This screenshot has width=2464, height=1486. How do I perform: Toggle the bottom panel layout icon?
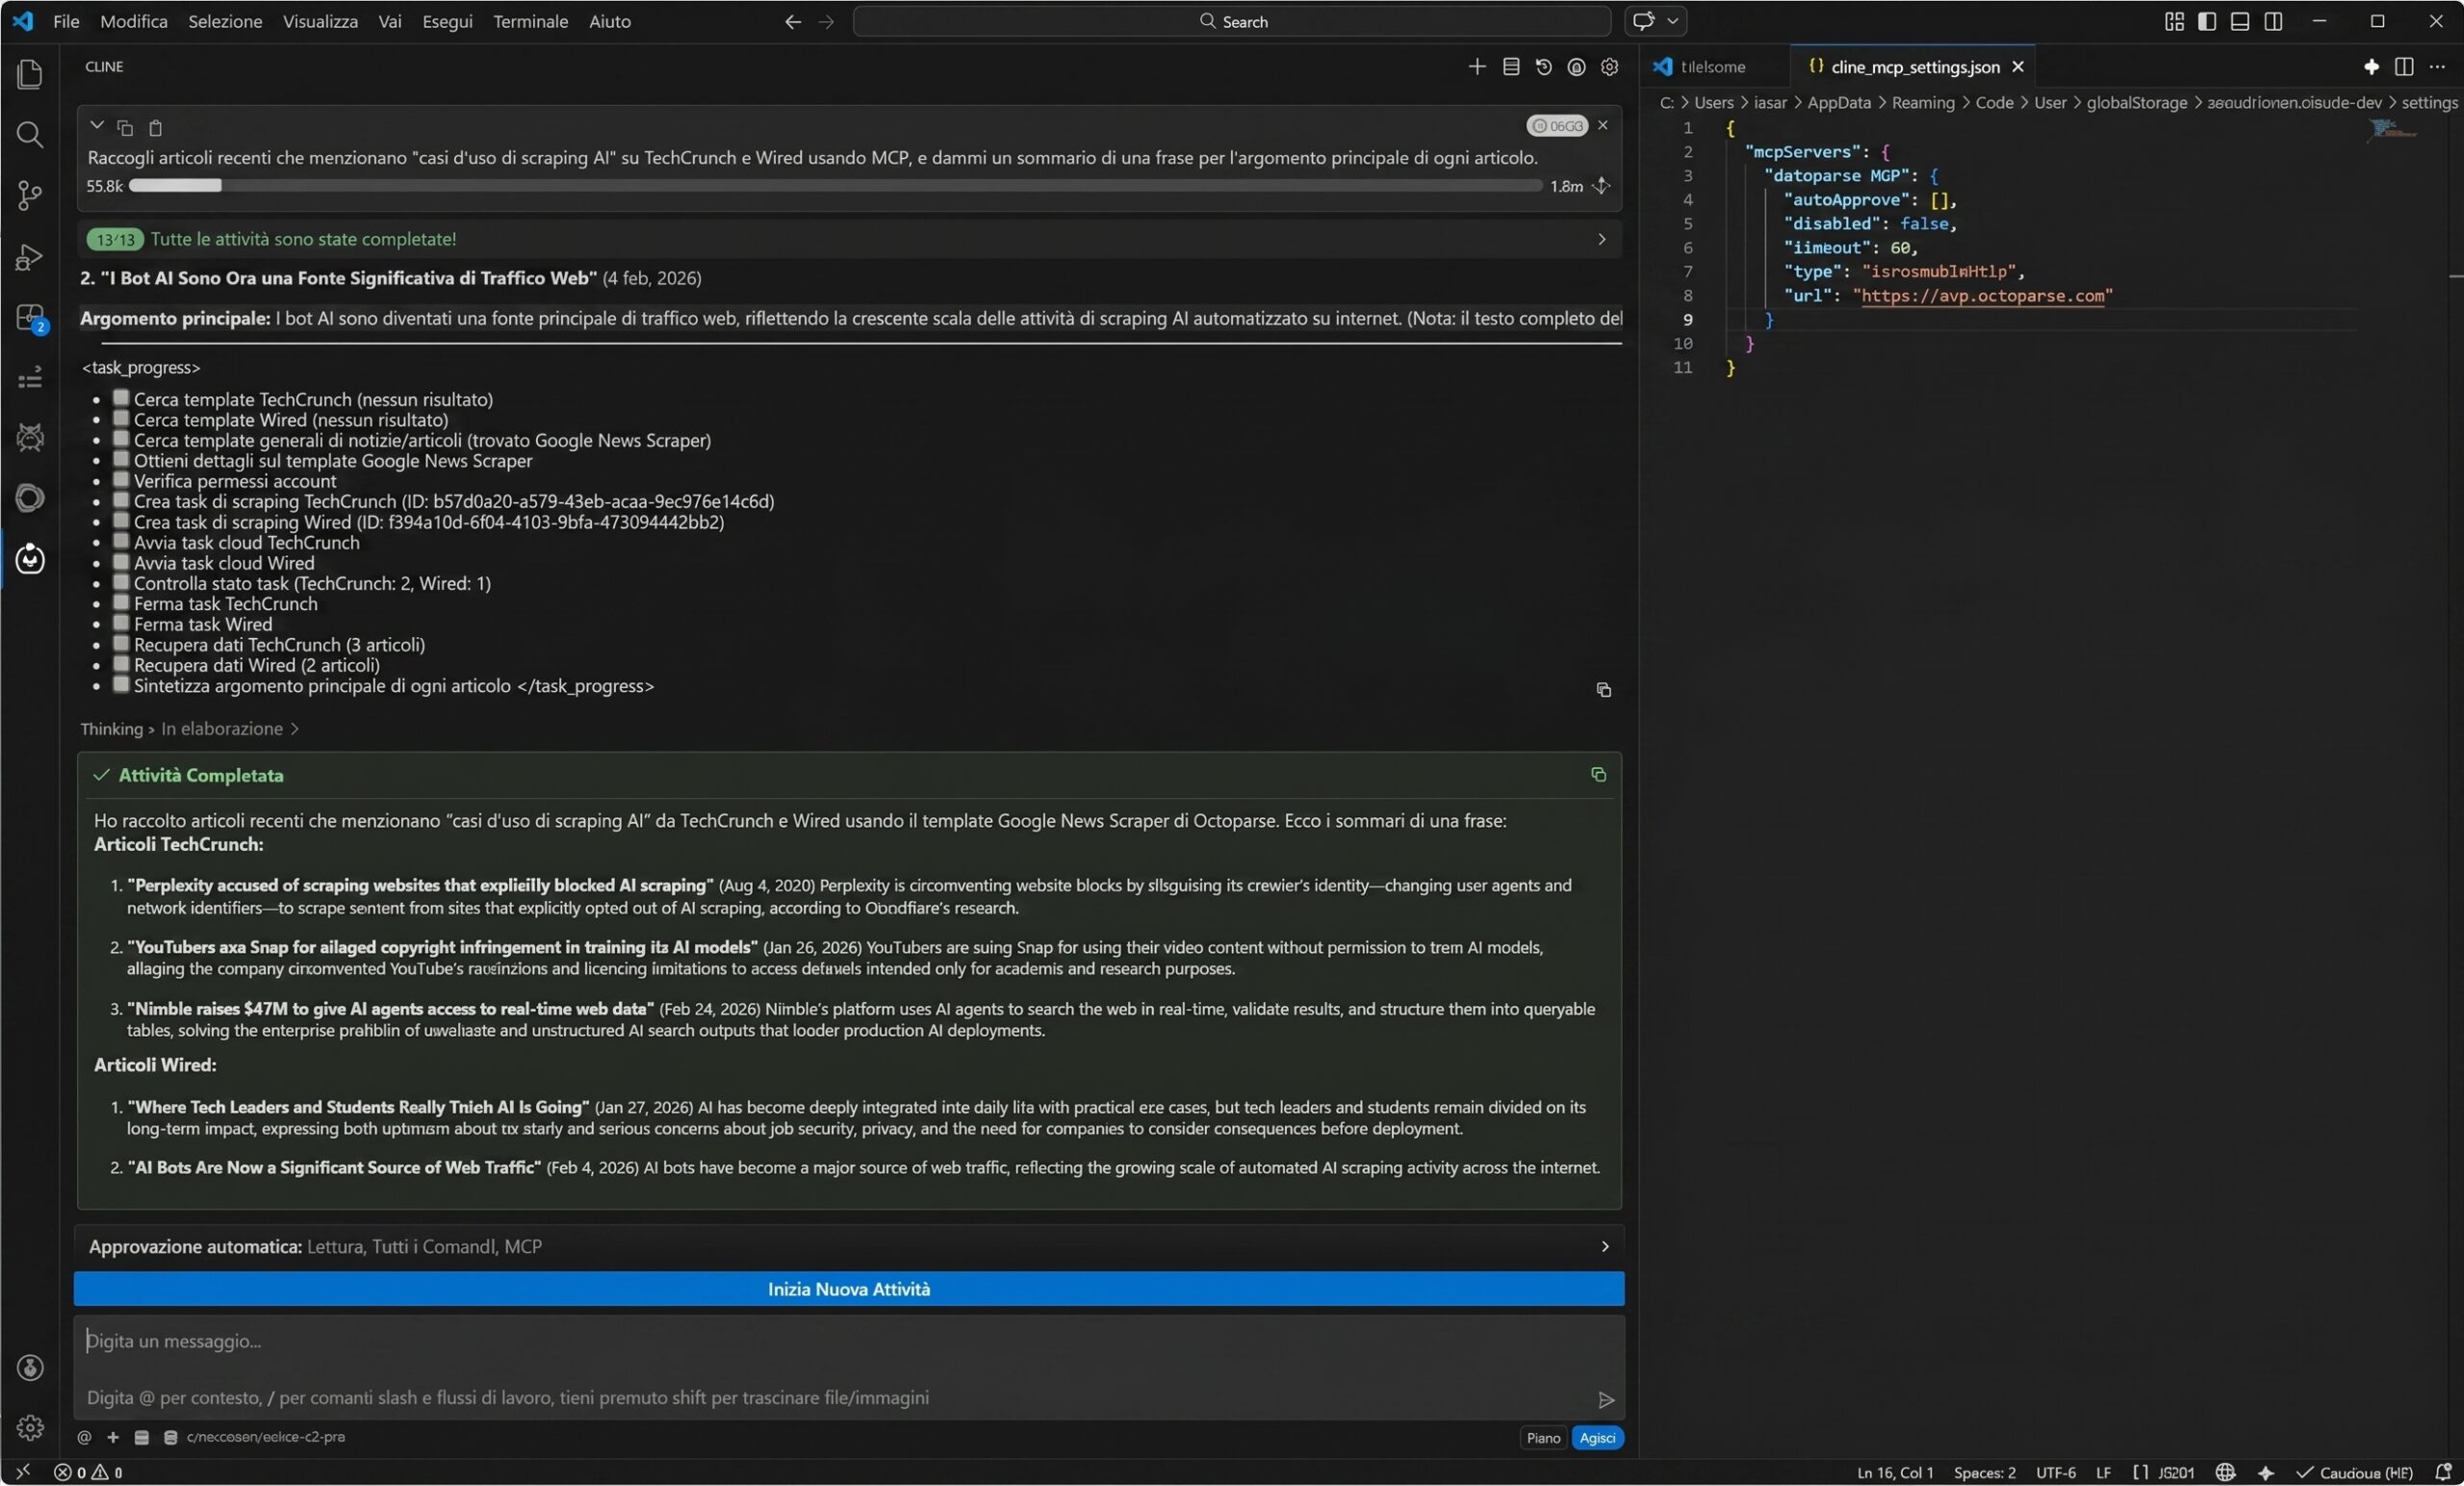pyautogui.click(x=2240, y=21)
